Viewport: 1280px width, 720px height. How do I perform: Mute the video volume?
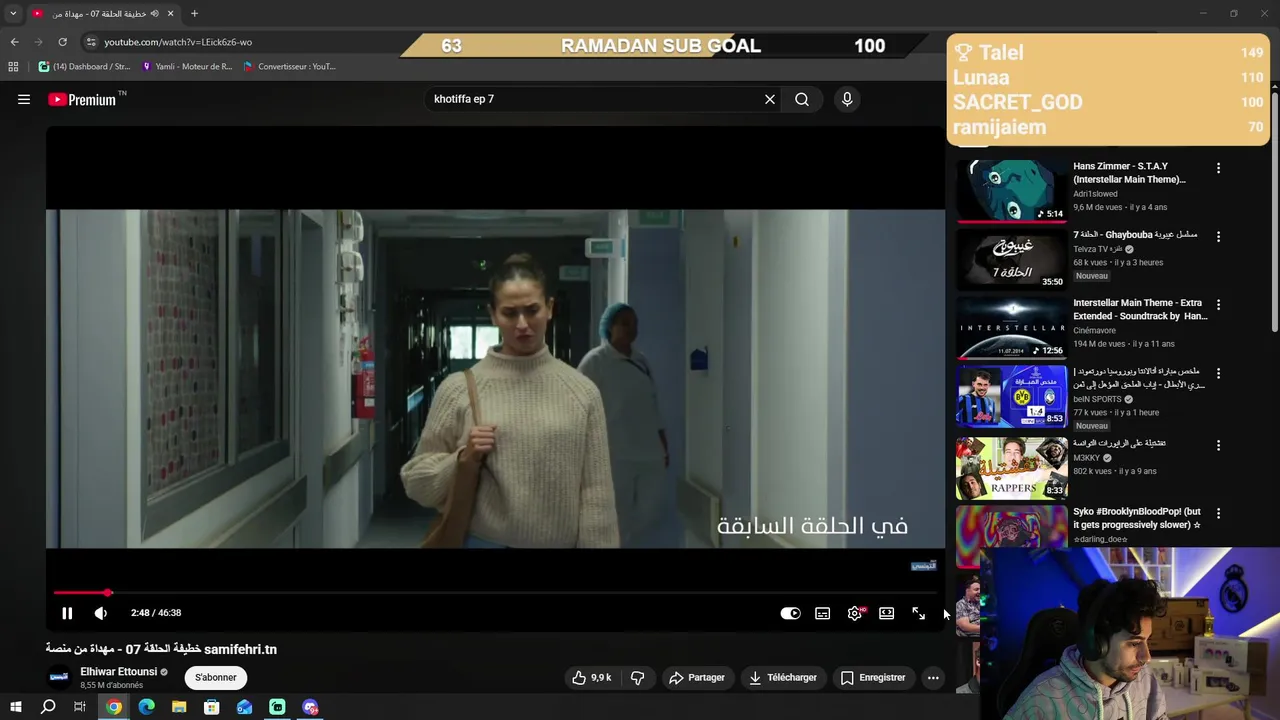tap(101, 613)
